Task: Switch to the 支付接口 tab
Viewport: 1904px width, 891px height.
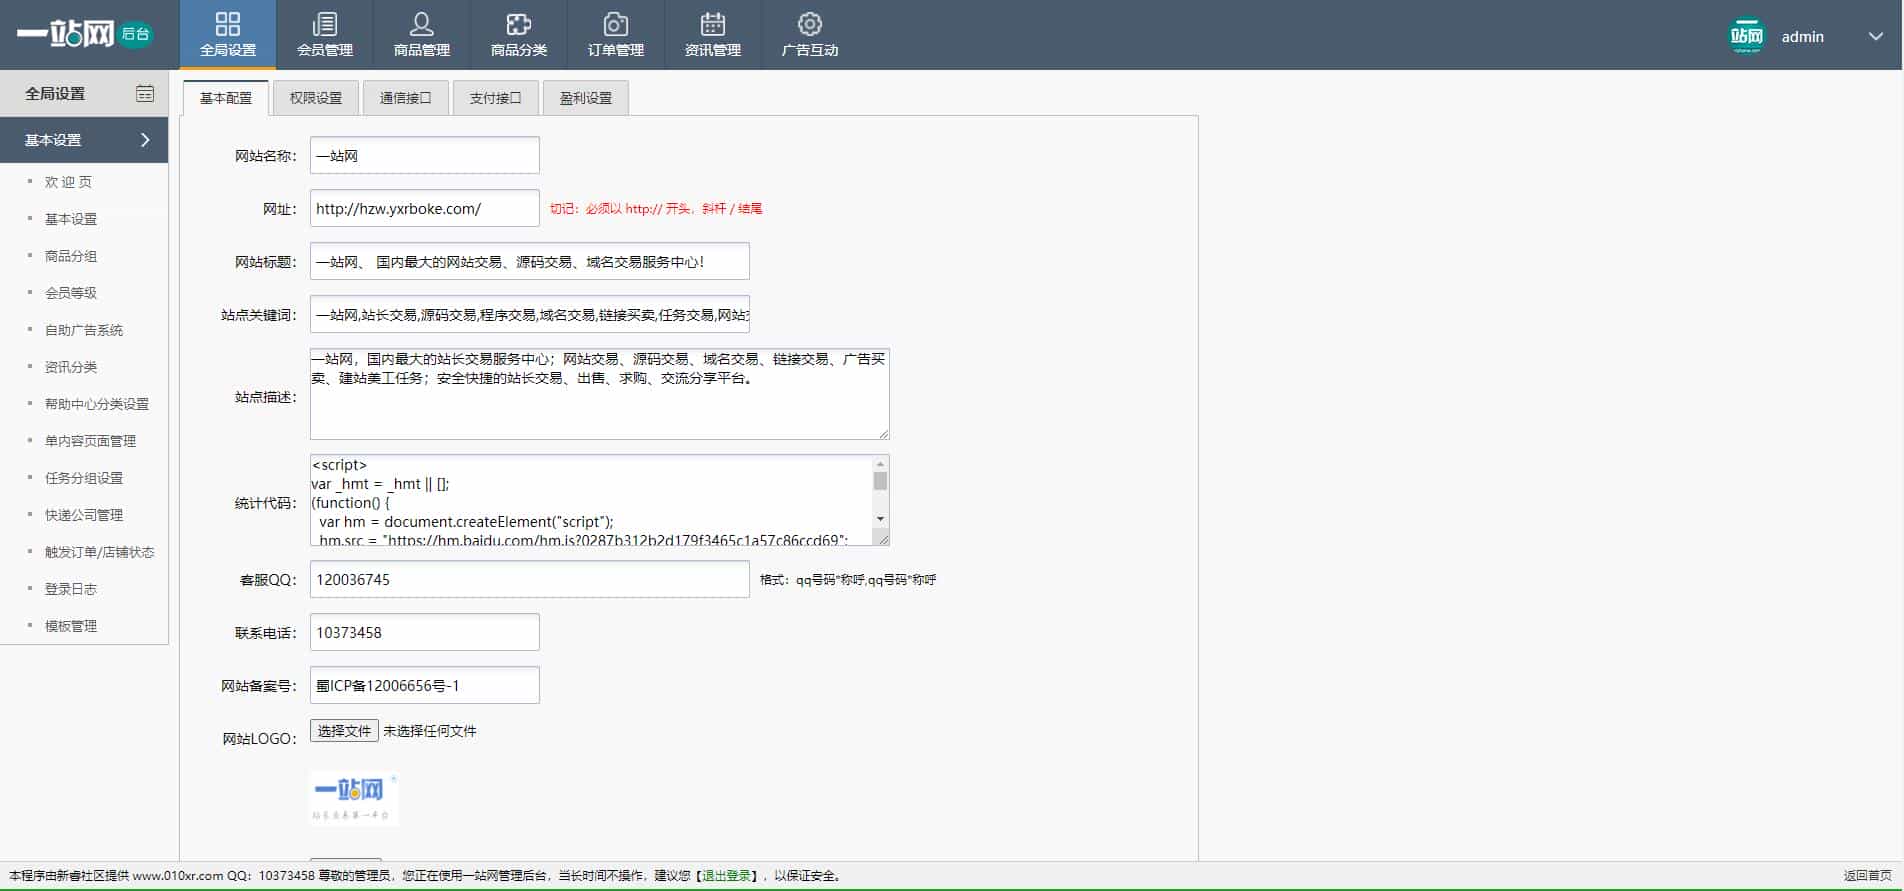Action: pyautogui.click(x=496, y=98)
